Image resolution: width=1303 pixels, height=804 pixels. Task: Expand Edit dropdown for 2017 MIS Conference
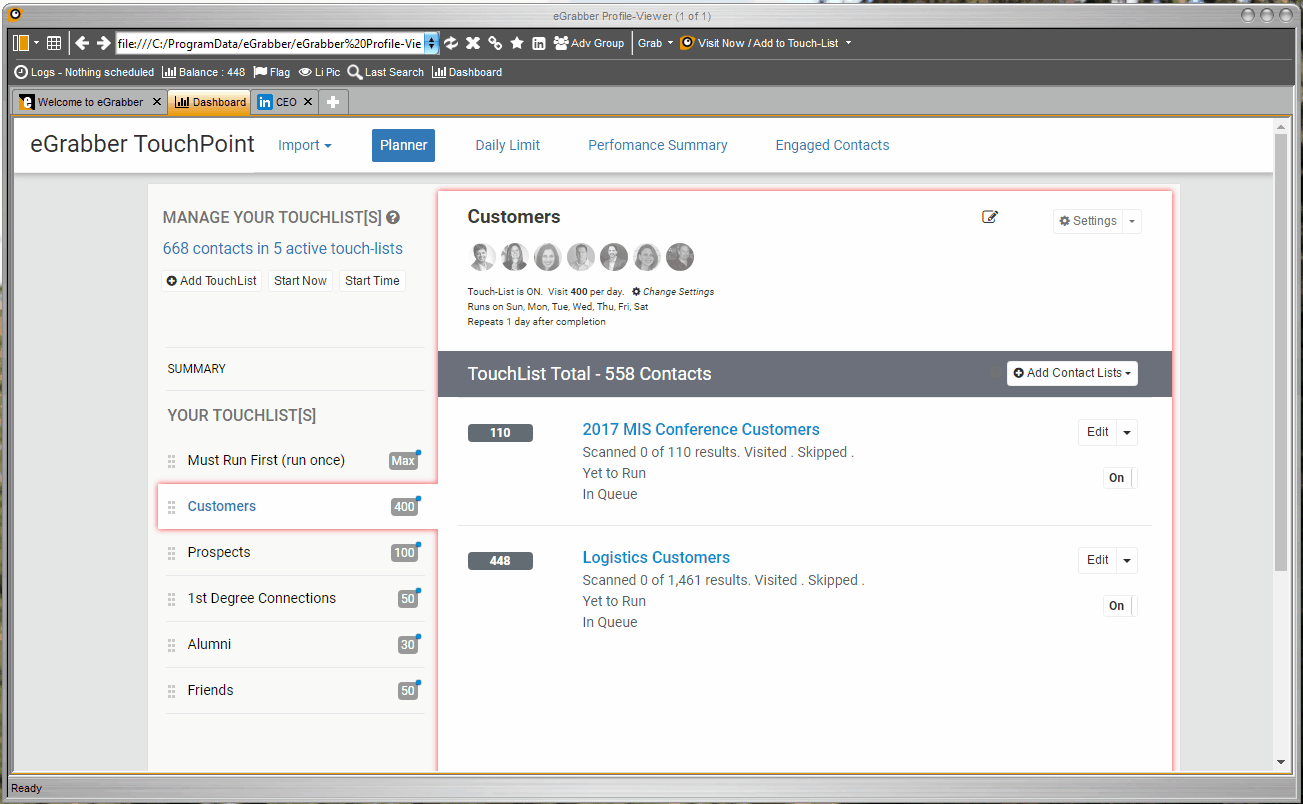(x=1127, y=432)
